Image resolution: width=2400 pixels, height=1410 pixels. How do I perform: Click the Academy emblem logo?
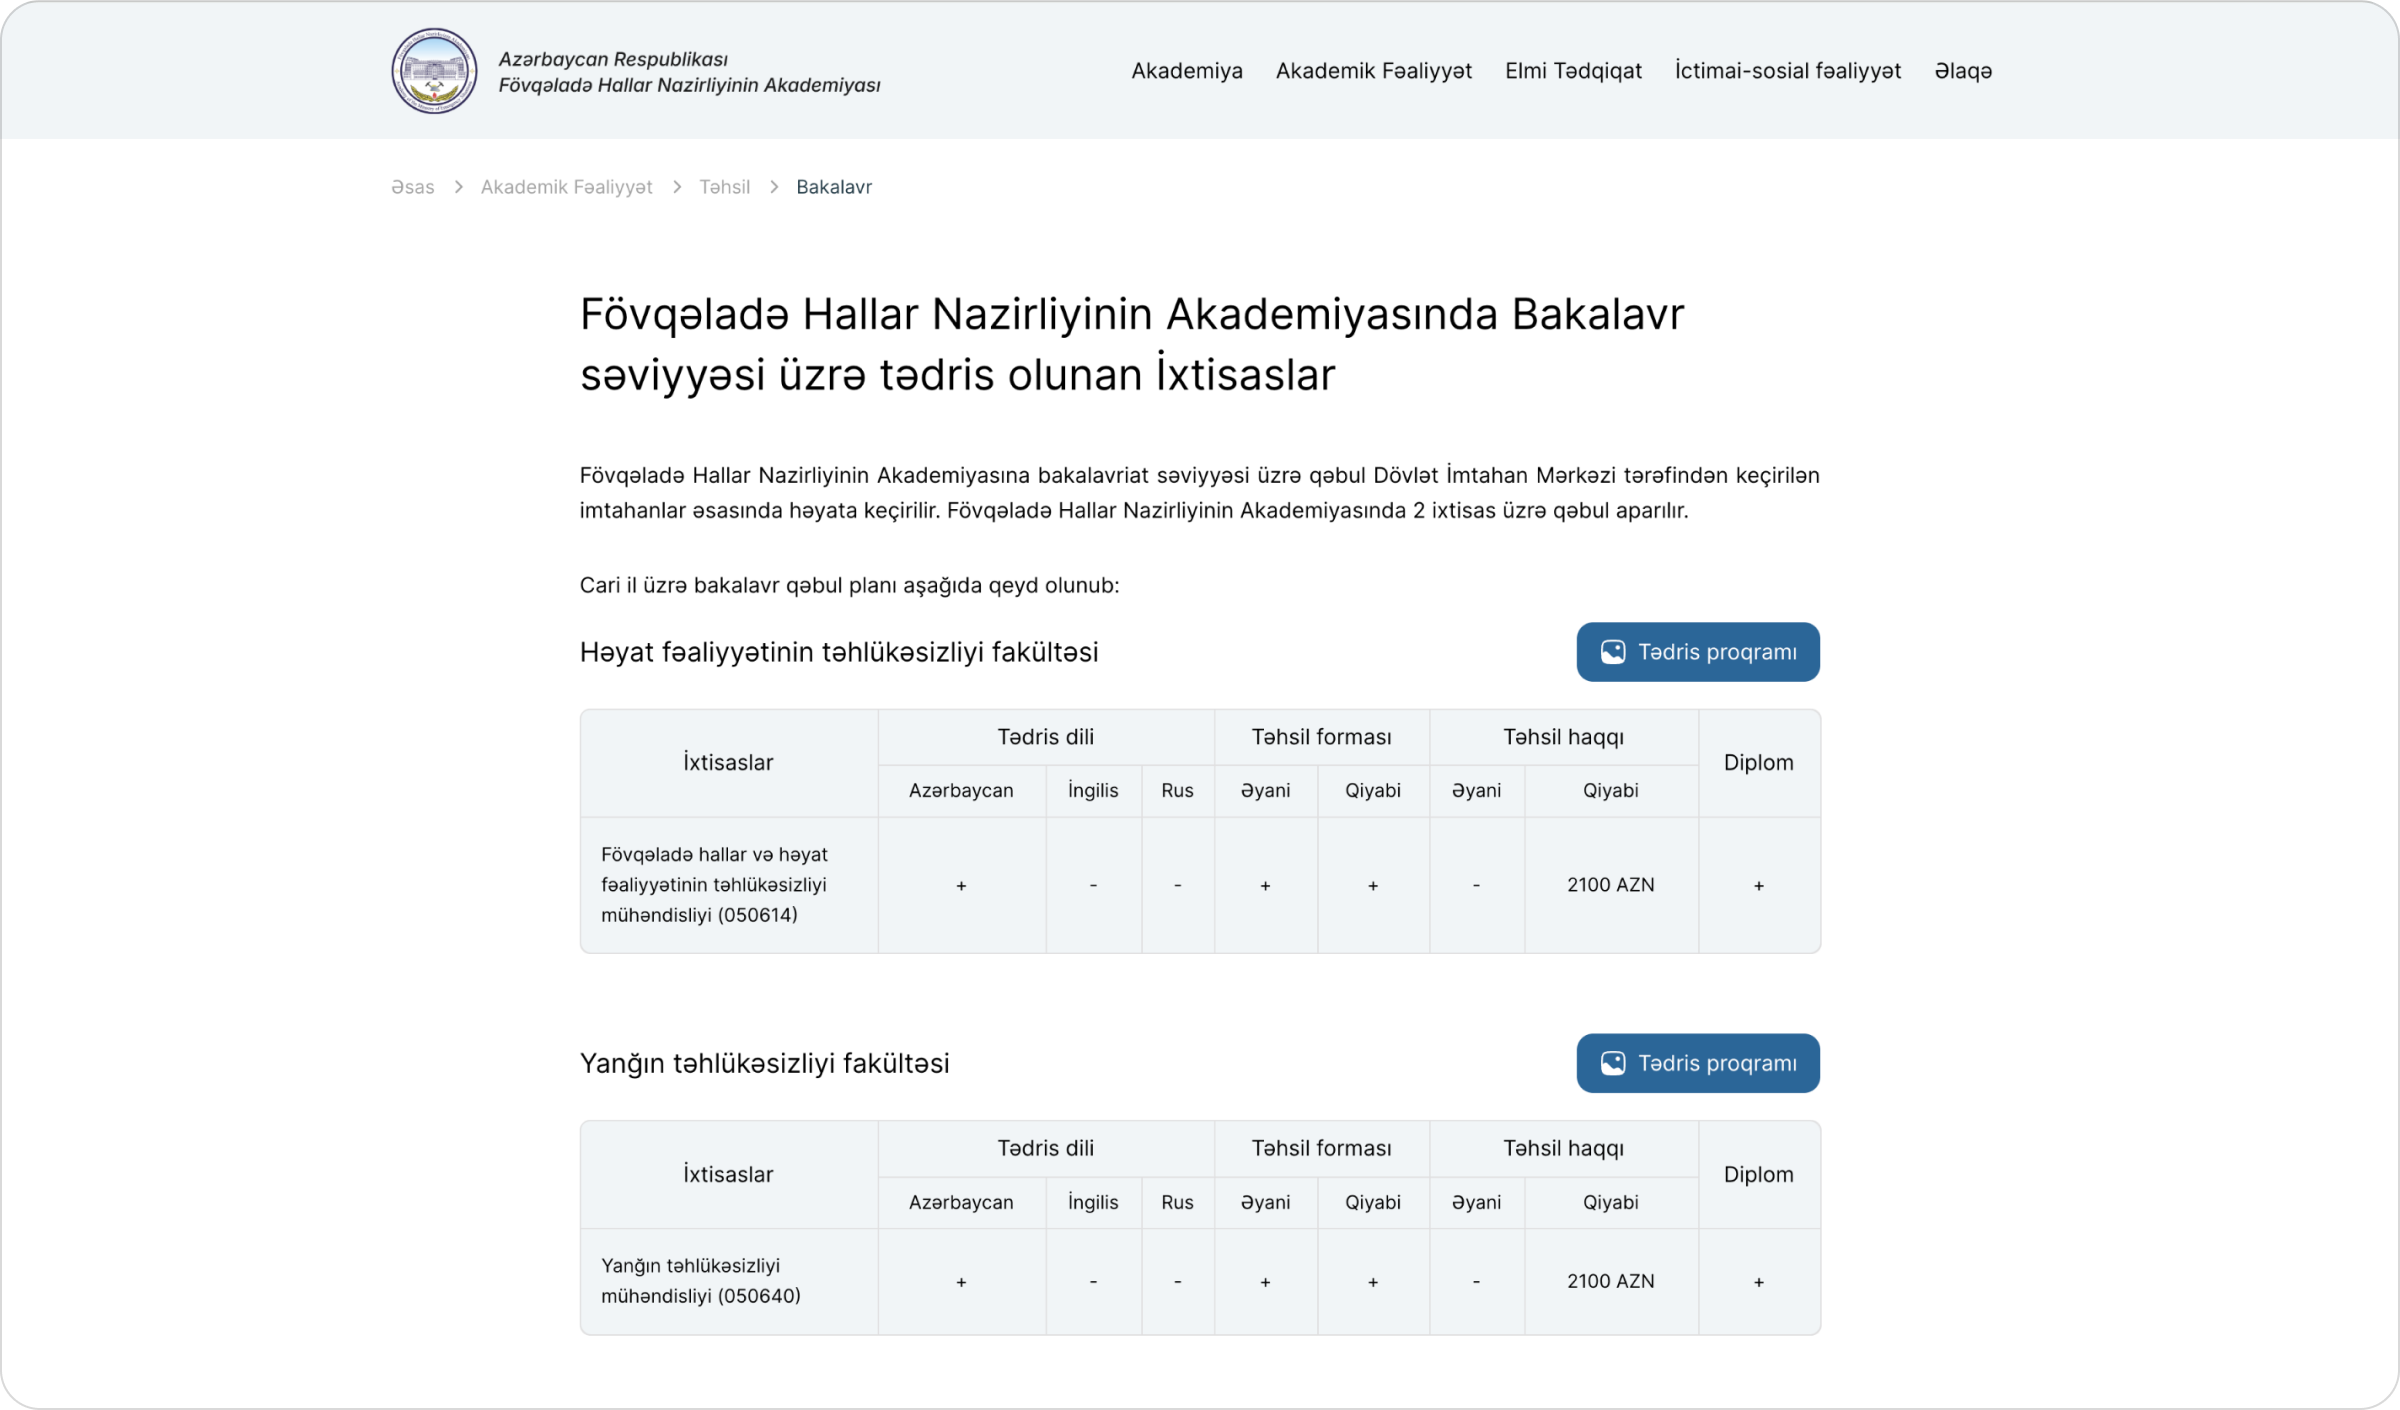click(x=434, y=71)
